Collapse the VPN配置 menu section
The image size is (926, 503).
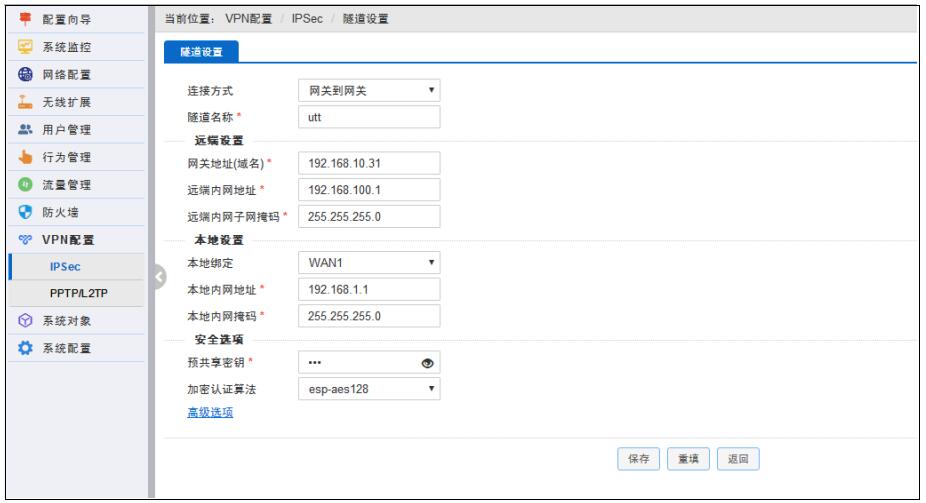coord(76,240)
